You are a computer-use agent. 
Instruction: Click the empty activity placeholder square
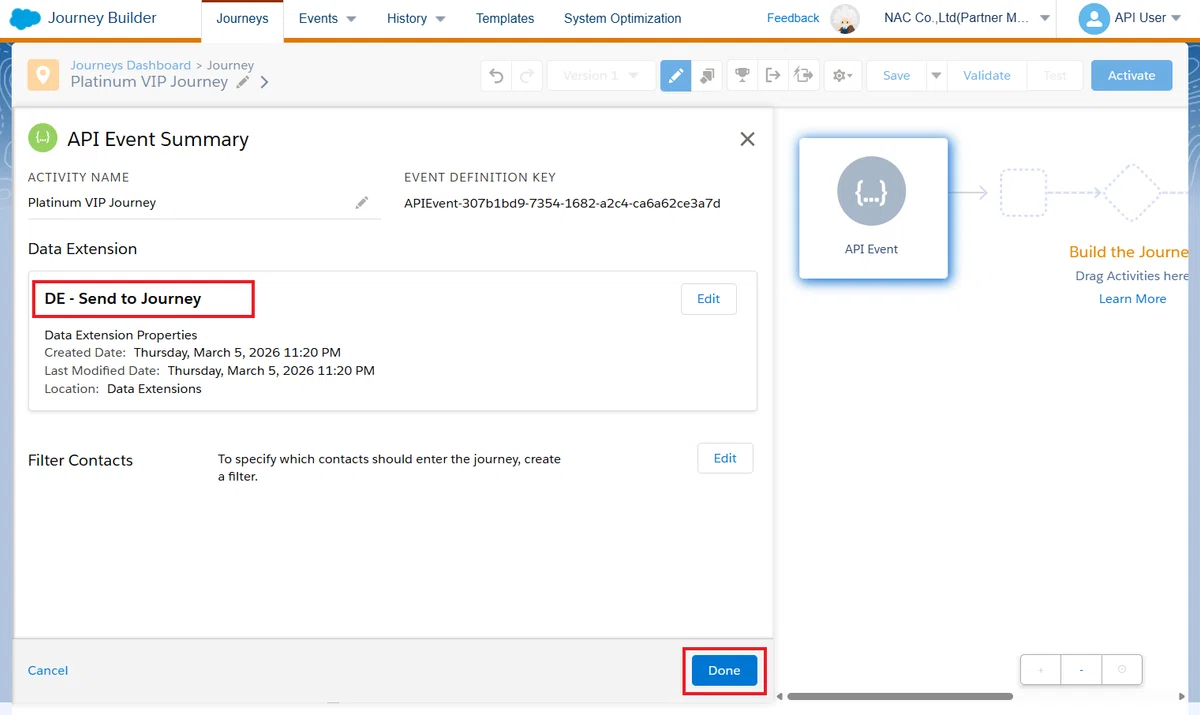(x=1024, y=193)
